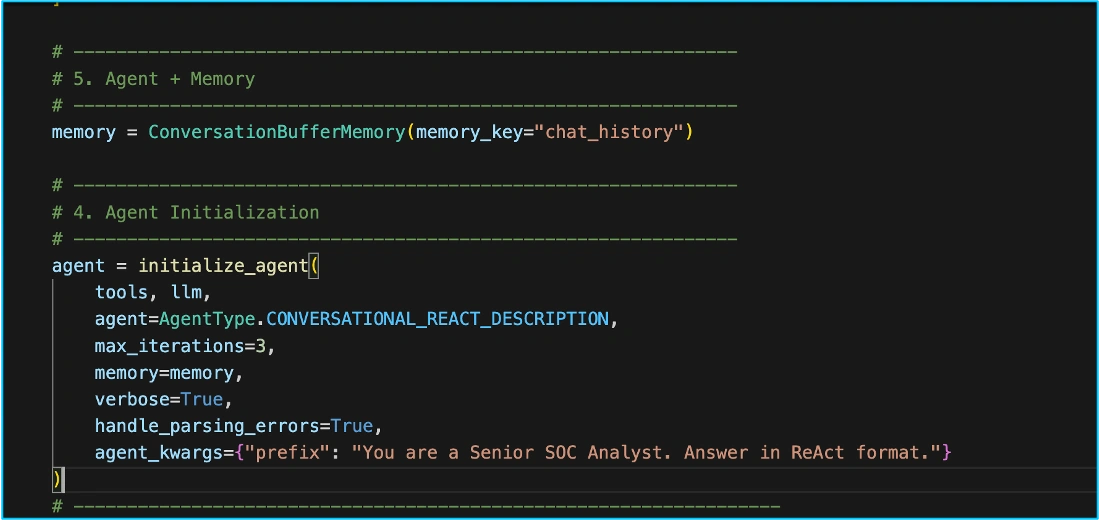Click the 'initialize_agent' function call
The image size is (1100, 520).
(223, 266)
